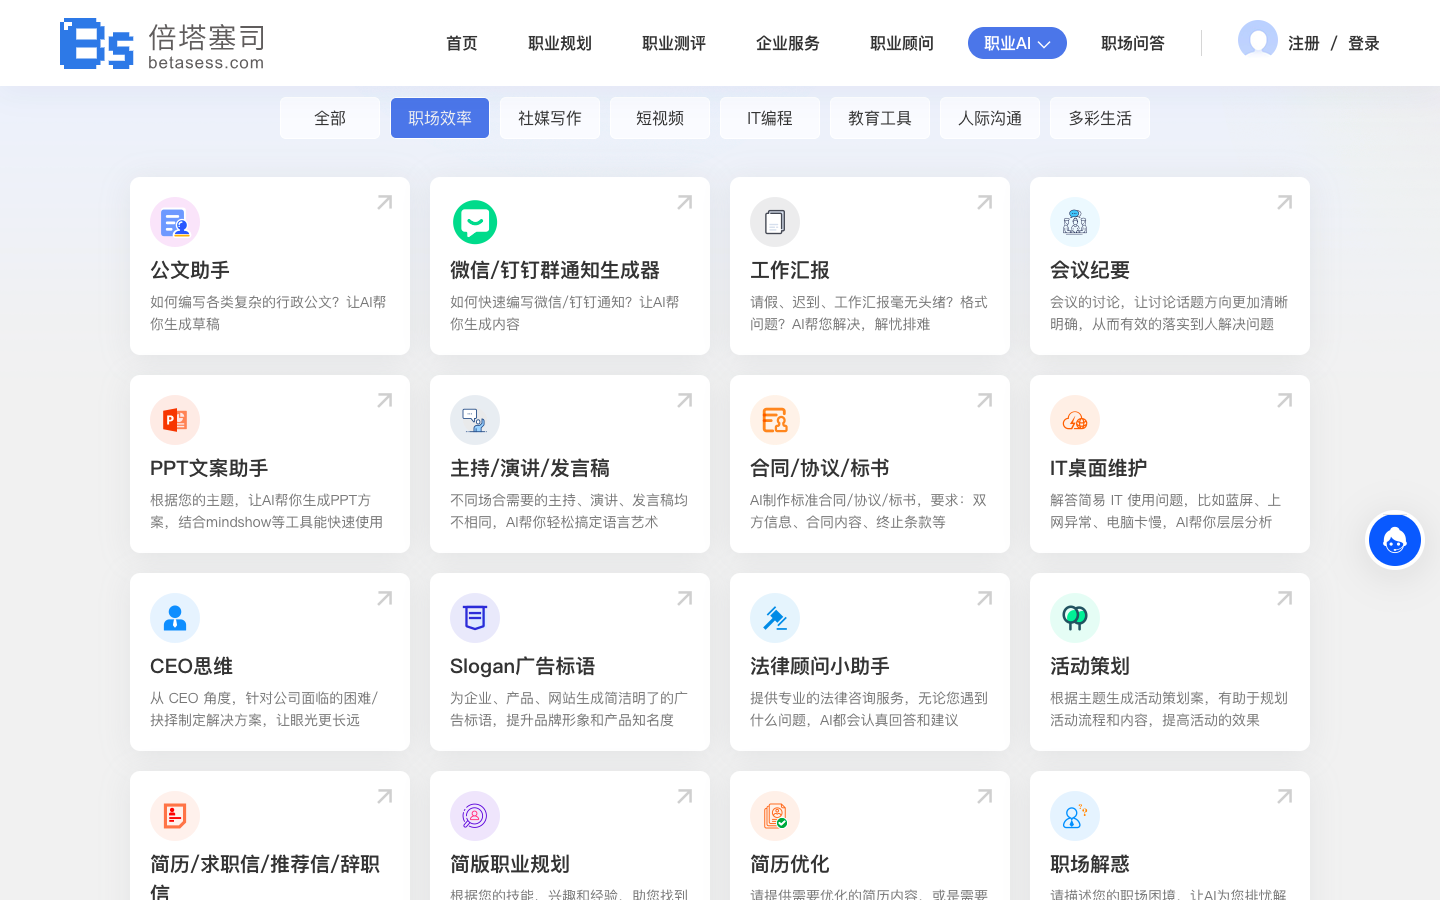Click the 工作汇报 document icon
Screen dimensions: 1440x900
tap(775, 222)
